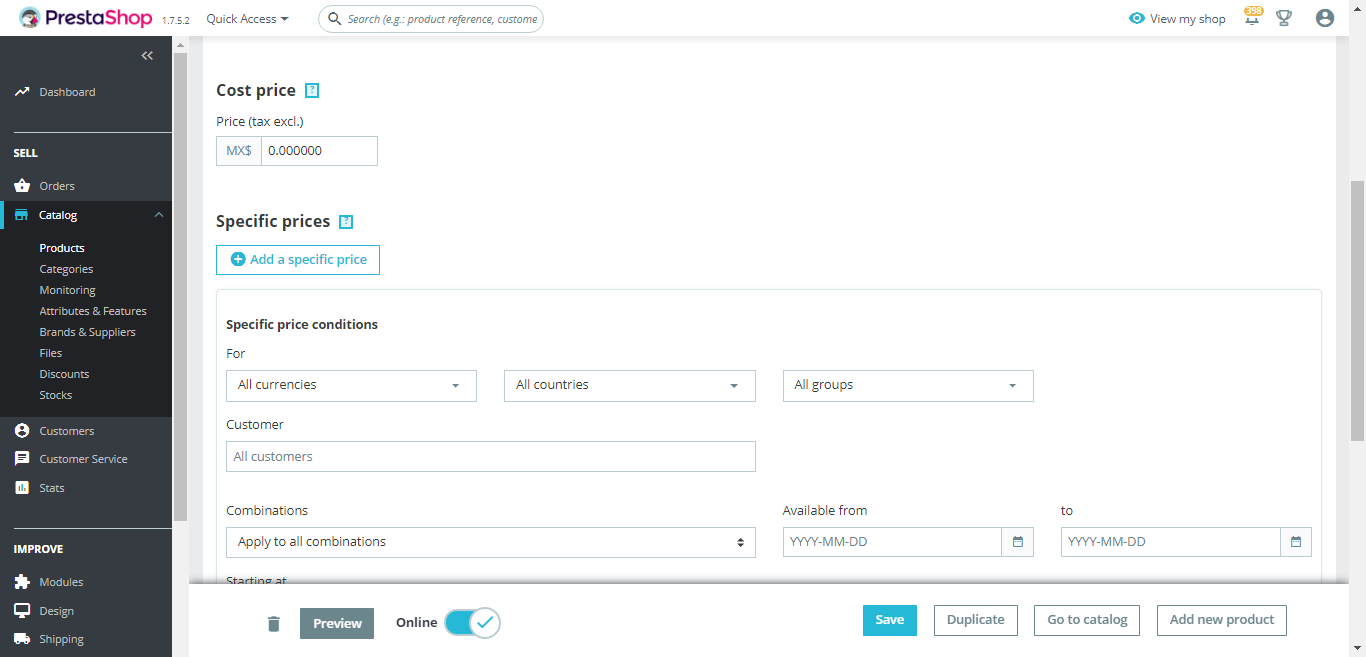Click the Duplicate button
The width and height of the screenshot is (1366, 657).
click(976, 620)
